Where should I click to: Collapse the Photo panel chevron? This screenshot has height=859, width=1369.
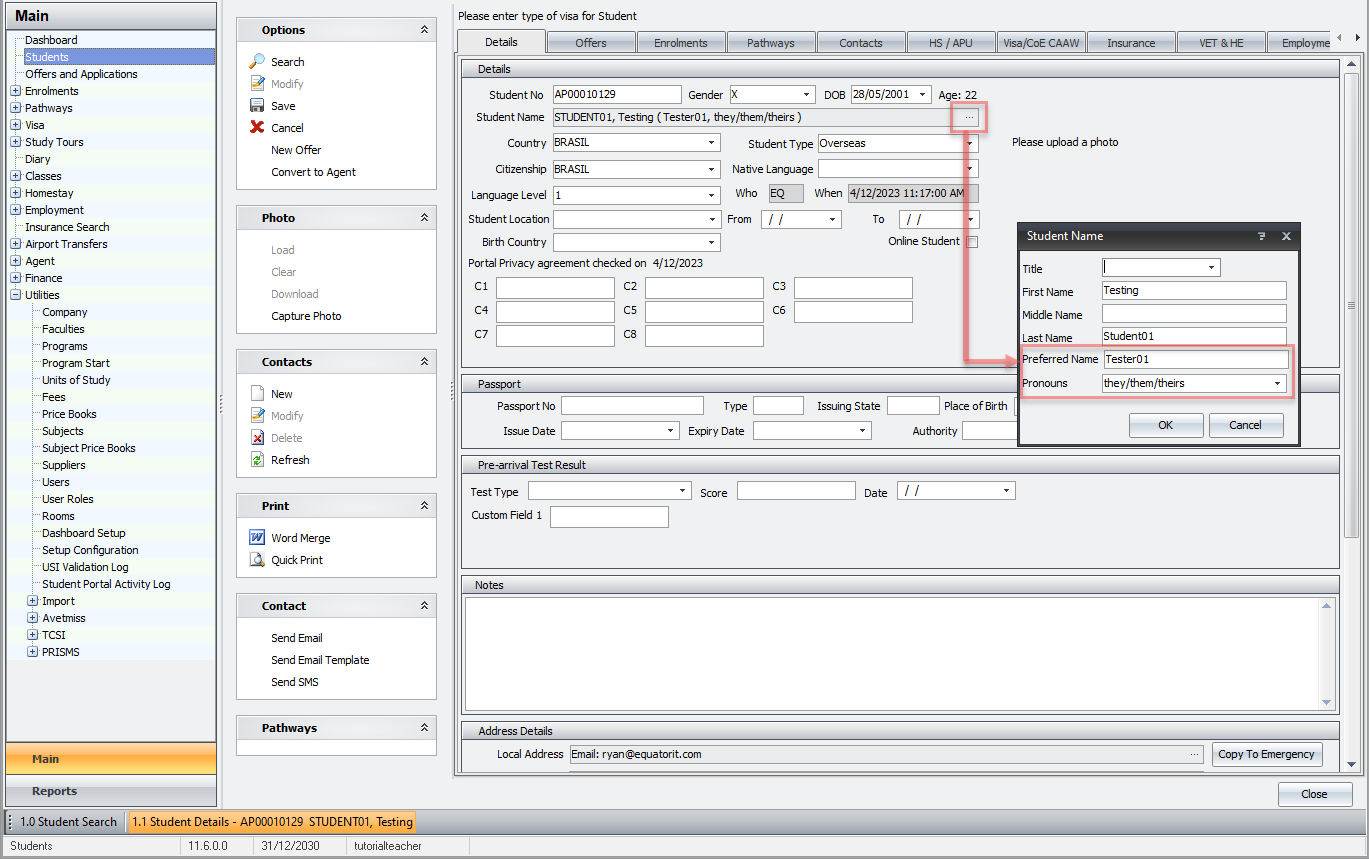tap(424, 218)
